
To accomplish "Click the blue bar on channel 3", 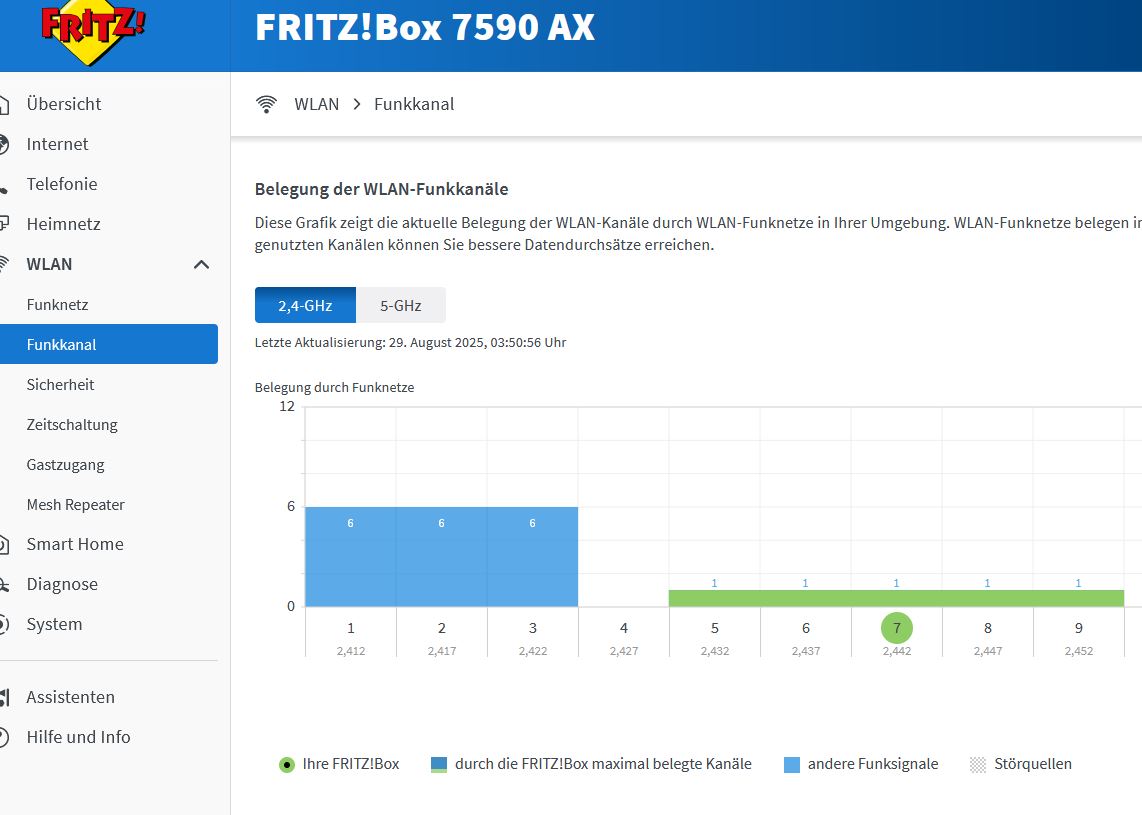I will click(x=532, y=556).
